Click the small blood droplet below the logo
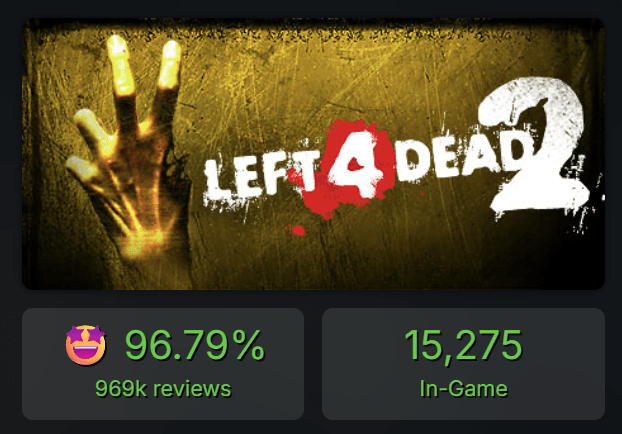 tap(296, 230)
